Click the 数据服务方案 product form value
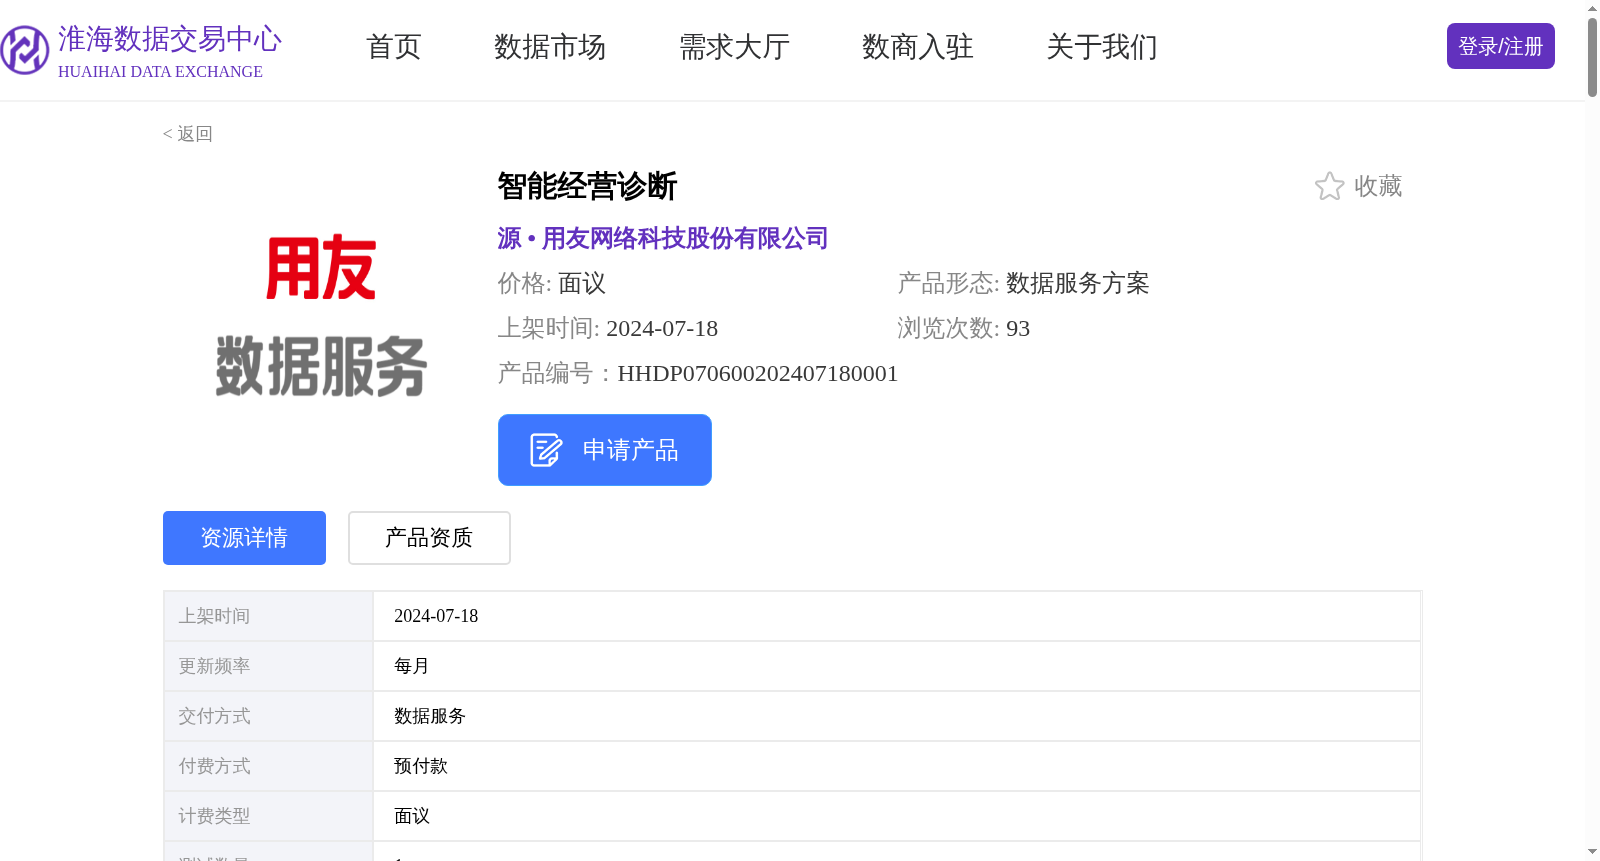 click(x=1078, y=284)
